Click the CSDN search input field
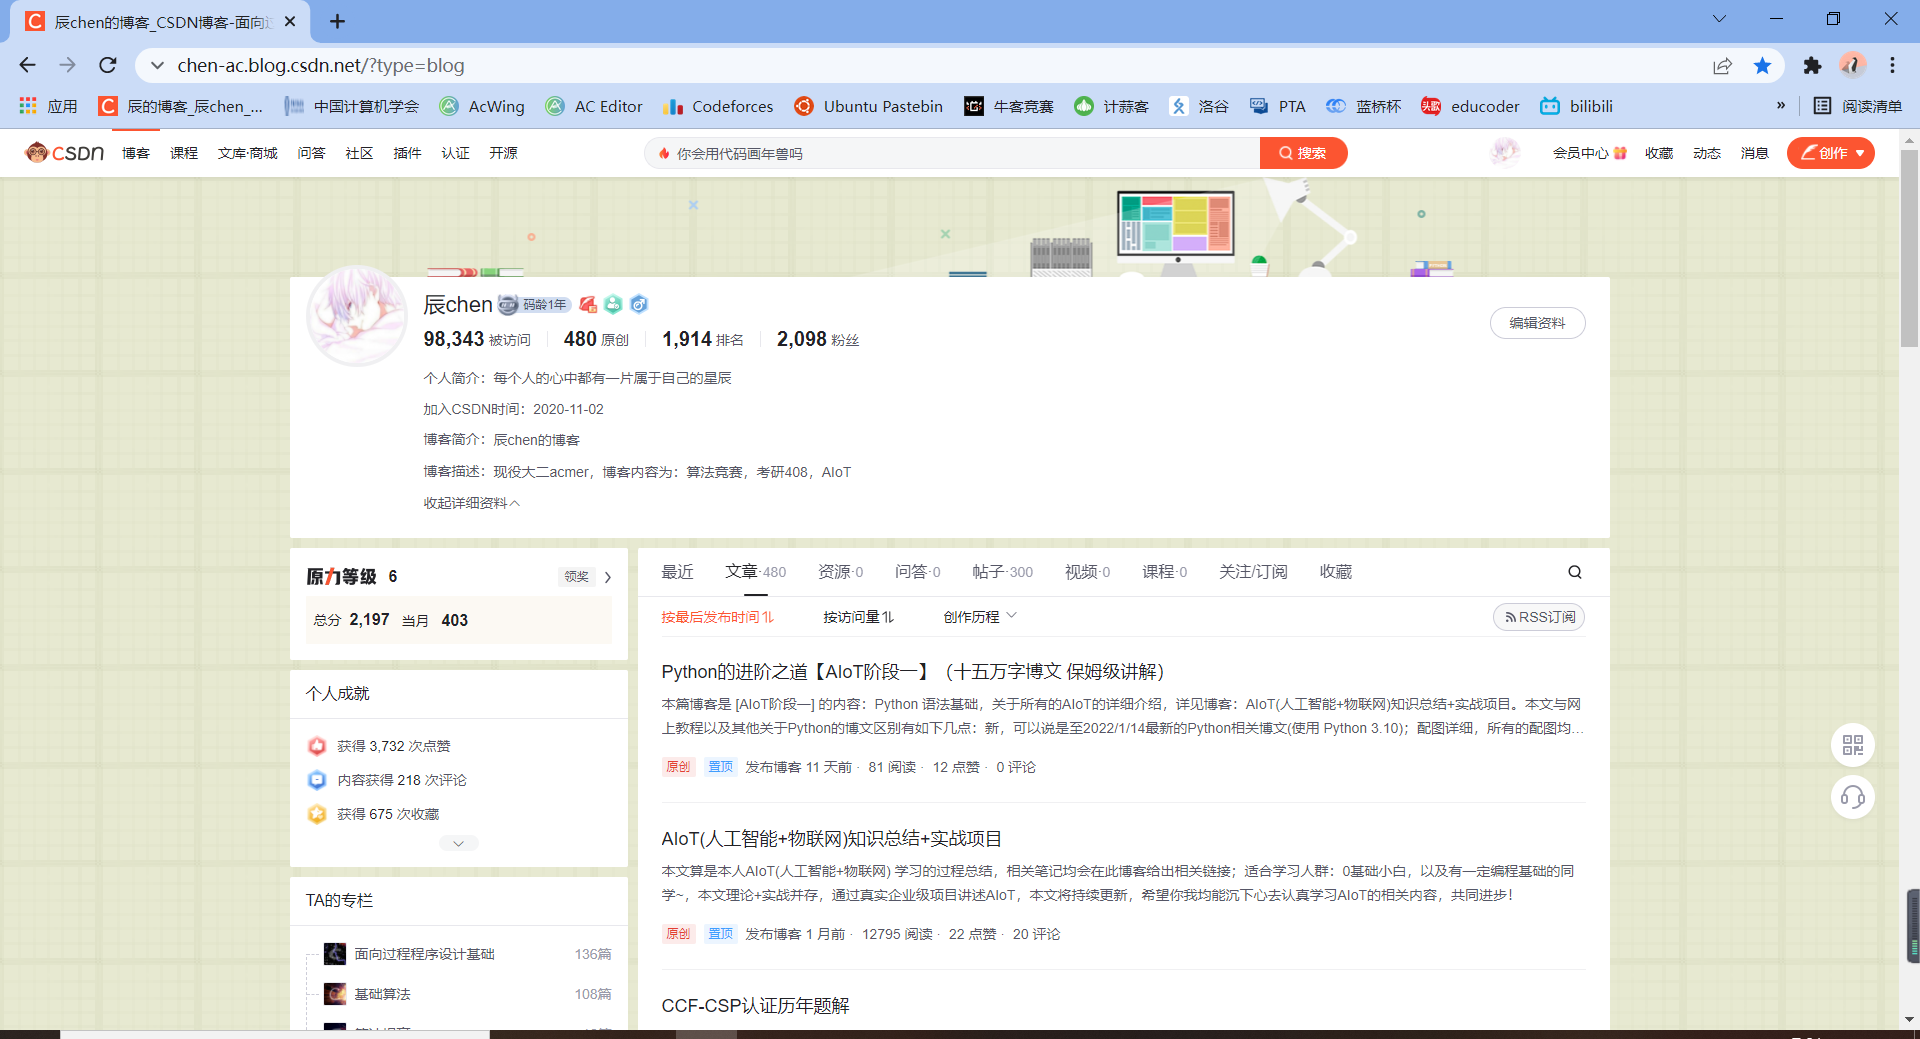 [952, 153]
